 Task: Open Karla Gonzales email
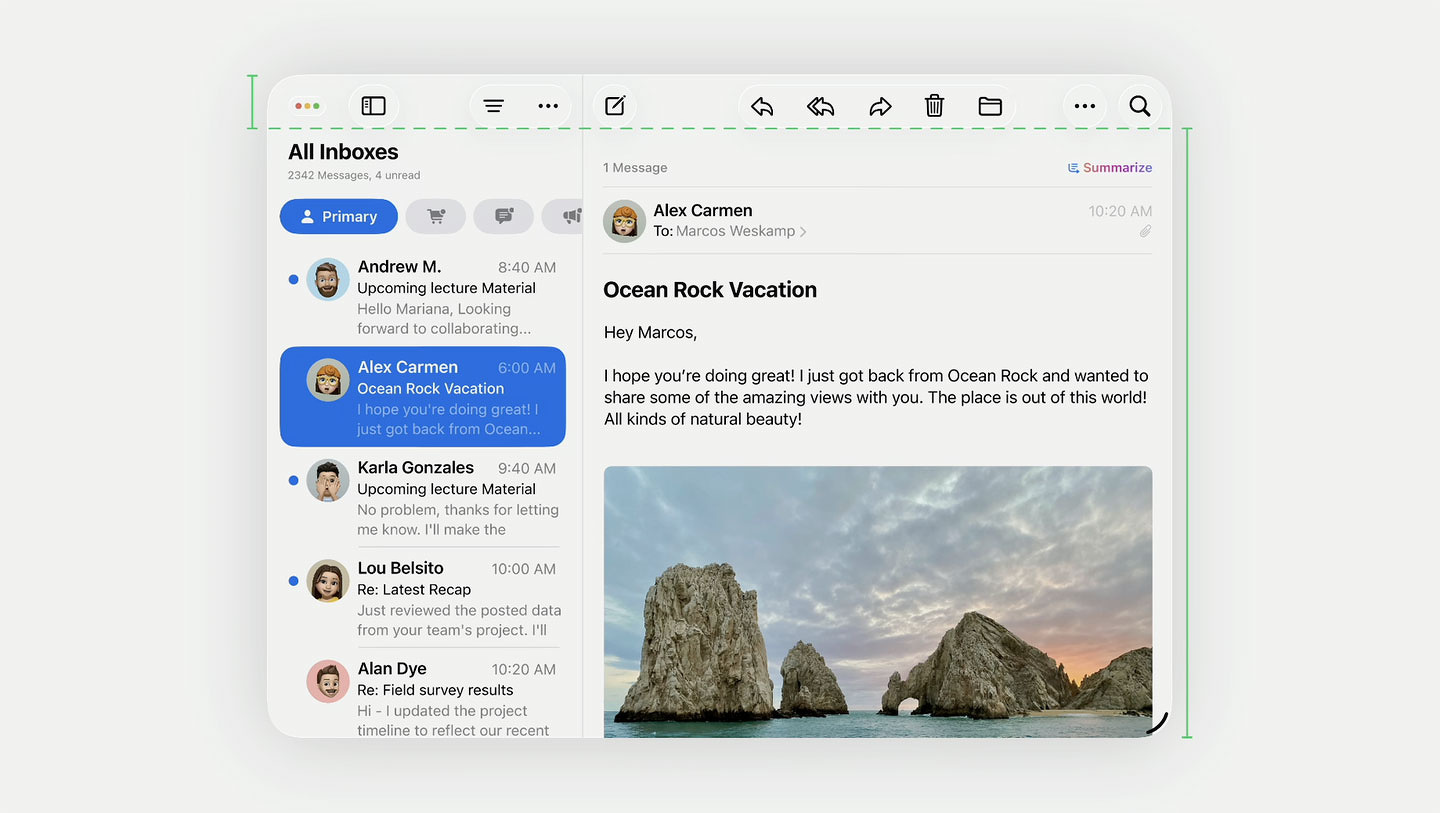[423, 497]
